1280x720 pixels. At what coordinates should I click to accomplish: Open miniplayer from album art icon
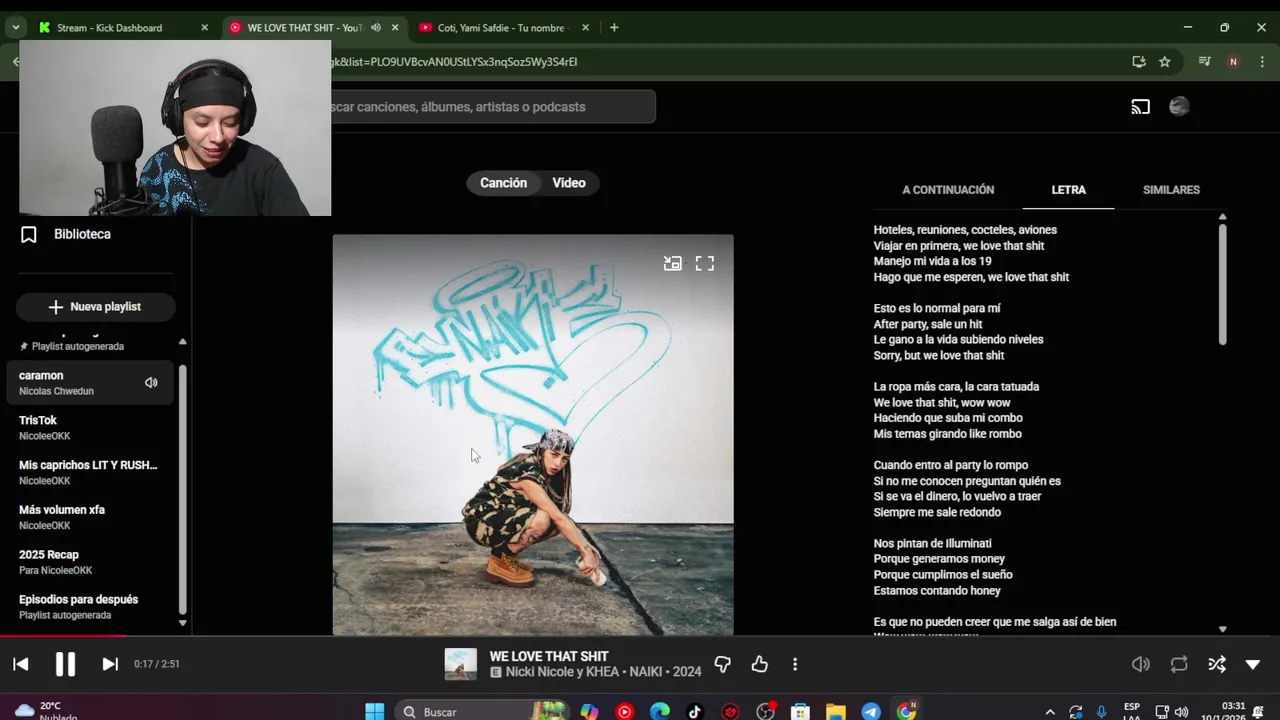673,264
